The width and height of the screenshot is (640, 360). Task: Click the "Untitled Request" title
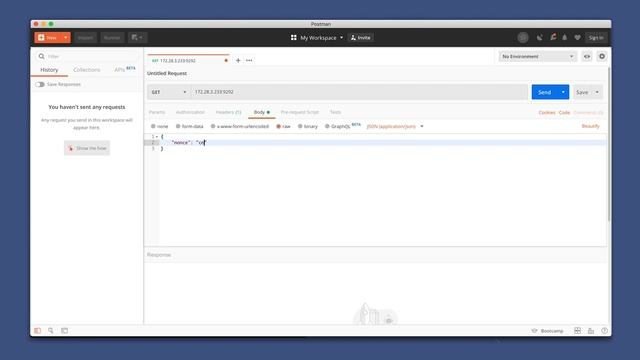tap(167, 73)
